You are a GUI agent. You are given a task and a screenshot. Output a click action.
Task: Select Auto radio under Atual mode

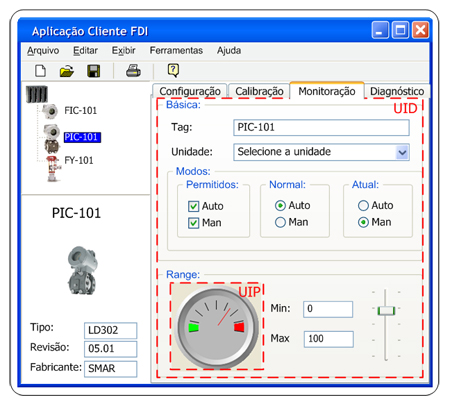coord(363,205)
